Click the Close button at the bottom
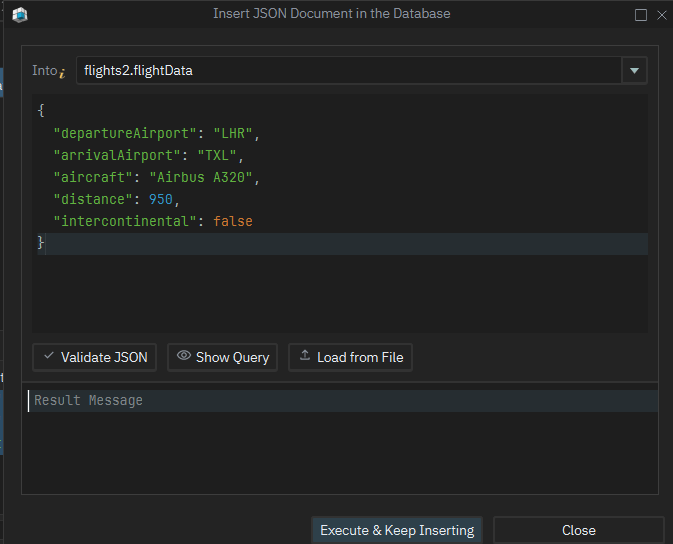The width and height of the screenshot is (673, 544). [579, 530]
